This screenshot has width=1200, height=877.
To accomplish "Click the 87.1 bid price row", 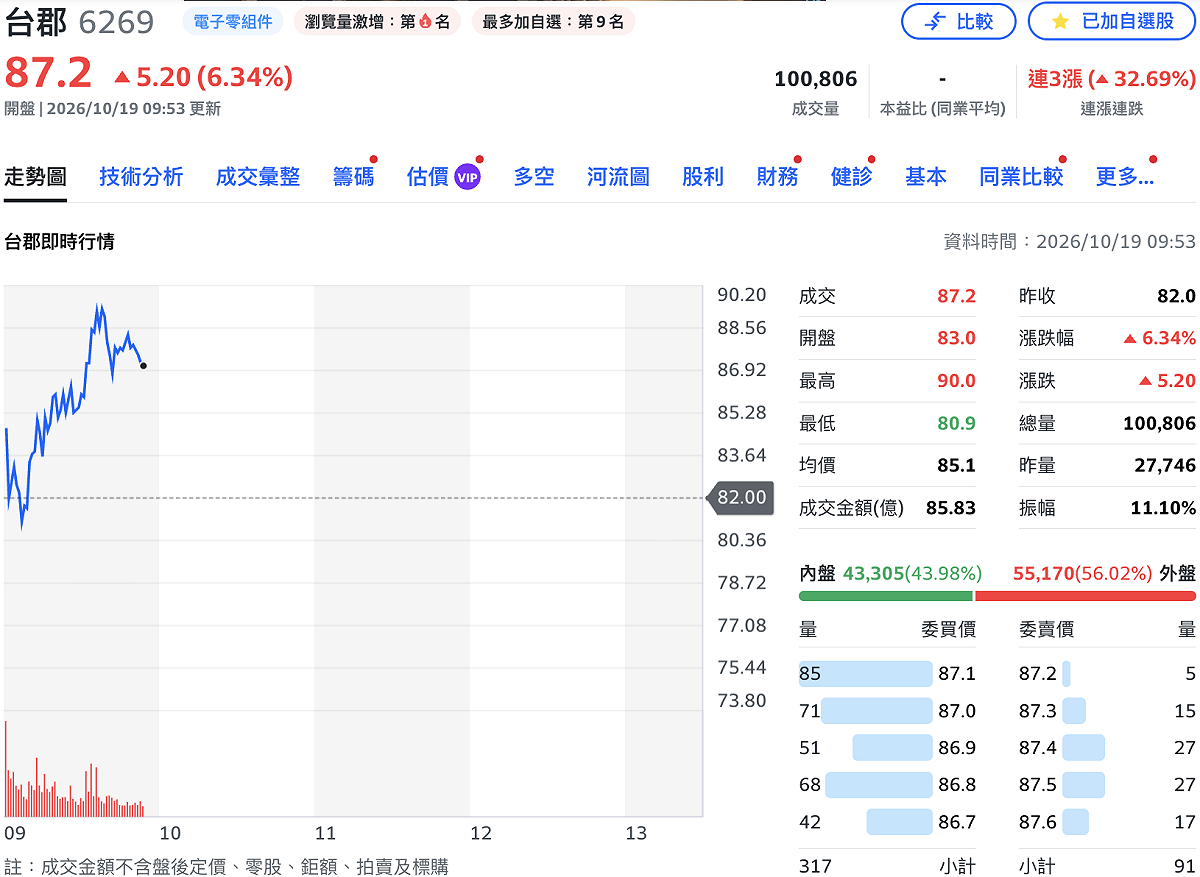I will pos(887,674).
